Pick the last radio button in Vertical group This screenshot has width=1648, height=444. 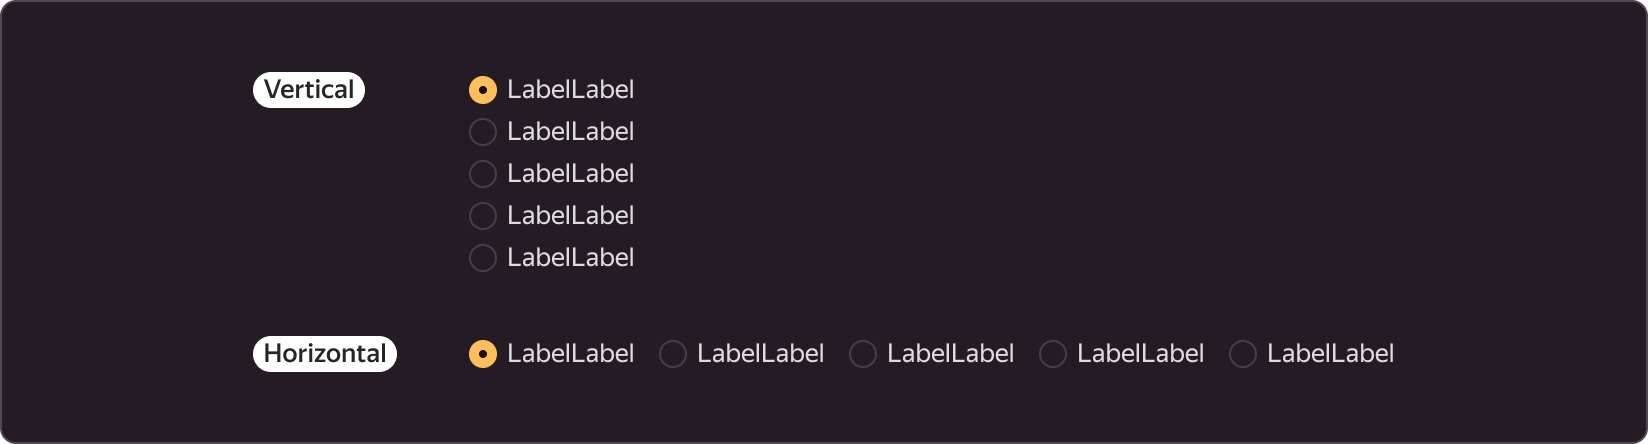(483, 258)
